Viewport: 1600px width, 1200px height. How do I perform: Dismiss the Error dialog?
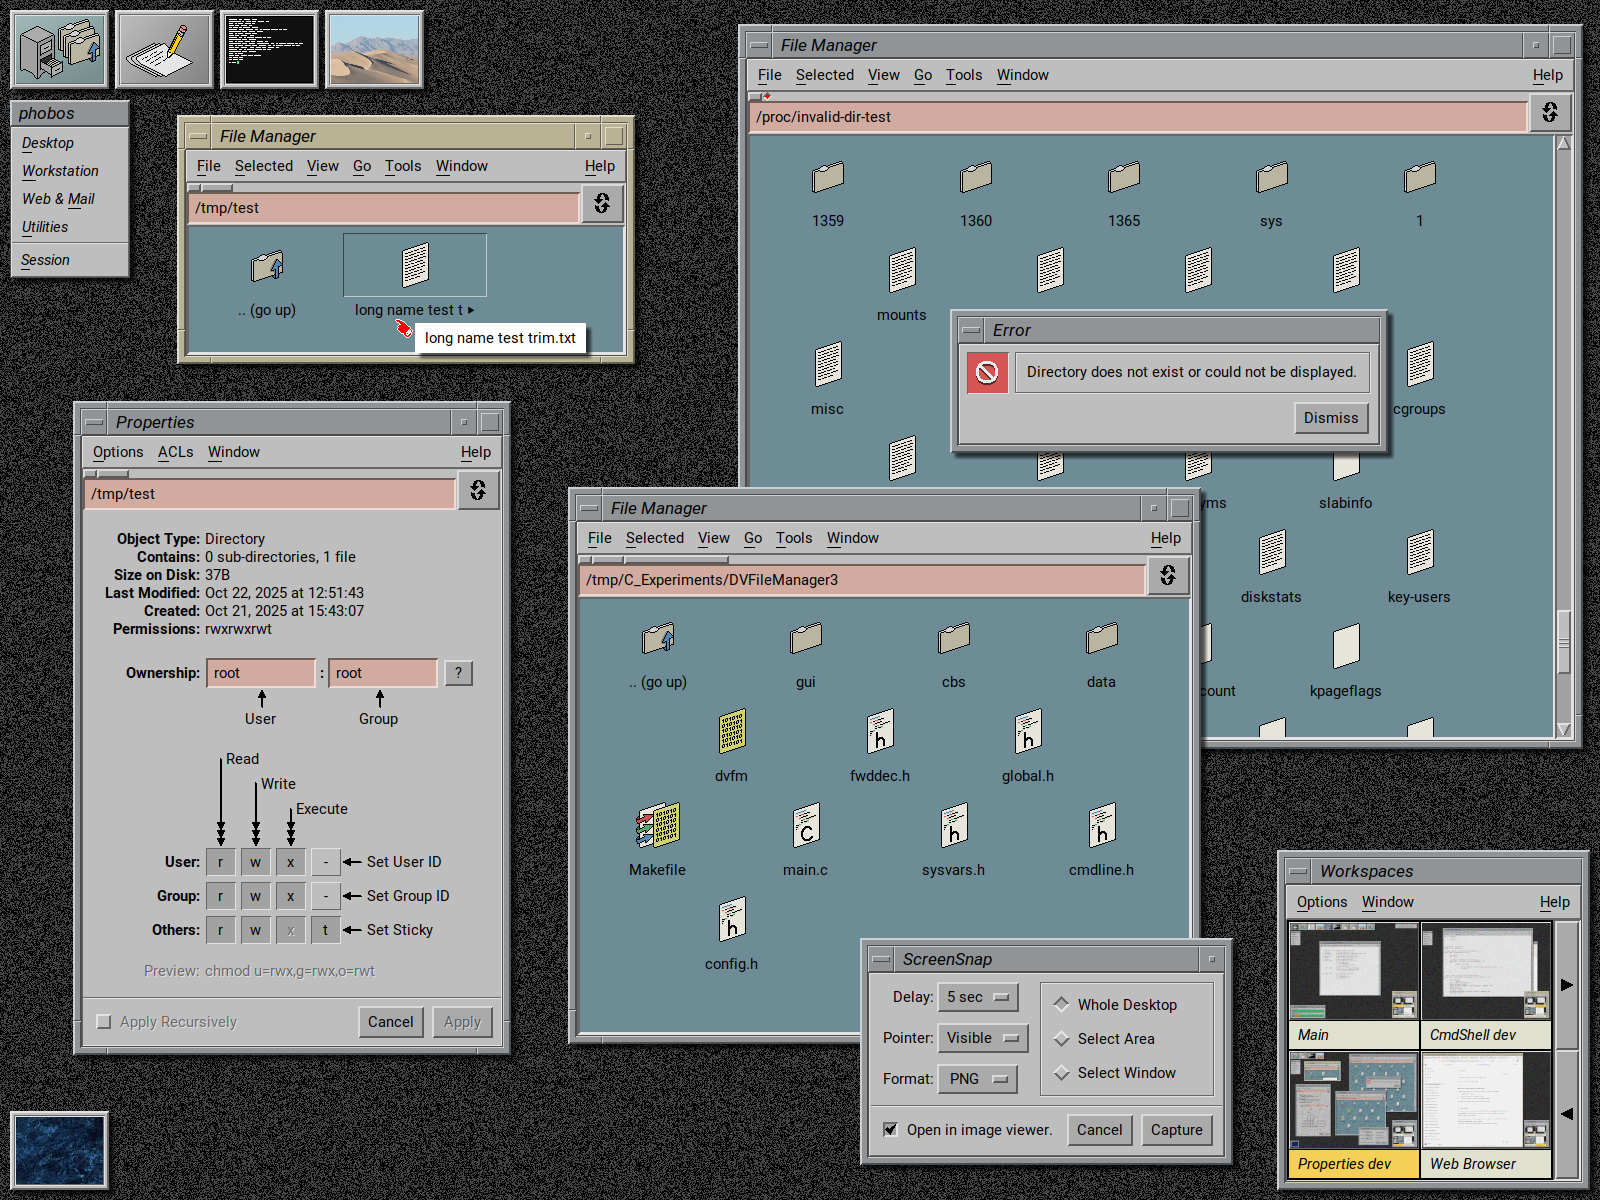pos(1331,418)
